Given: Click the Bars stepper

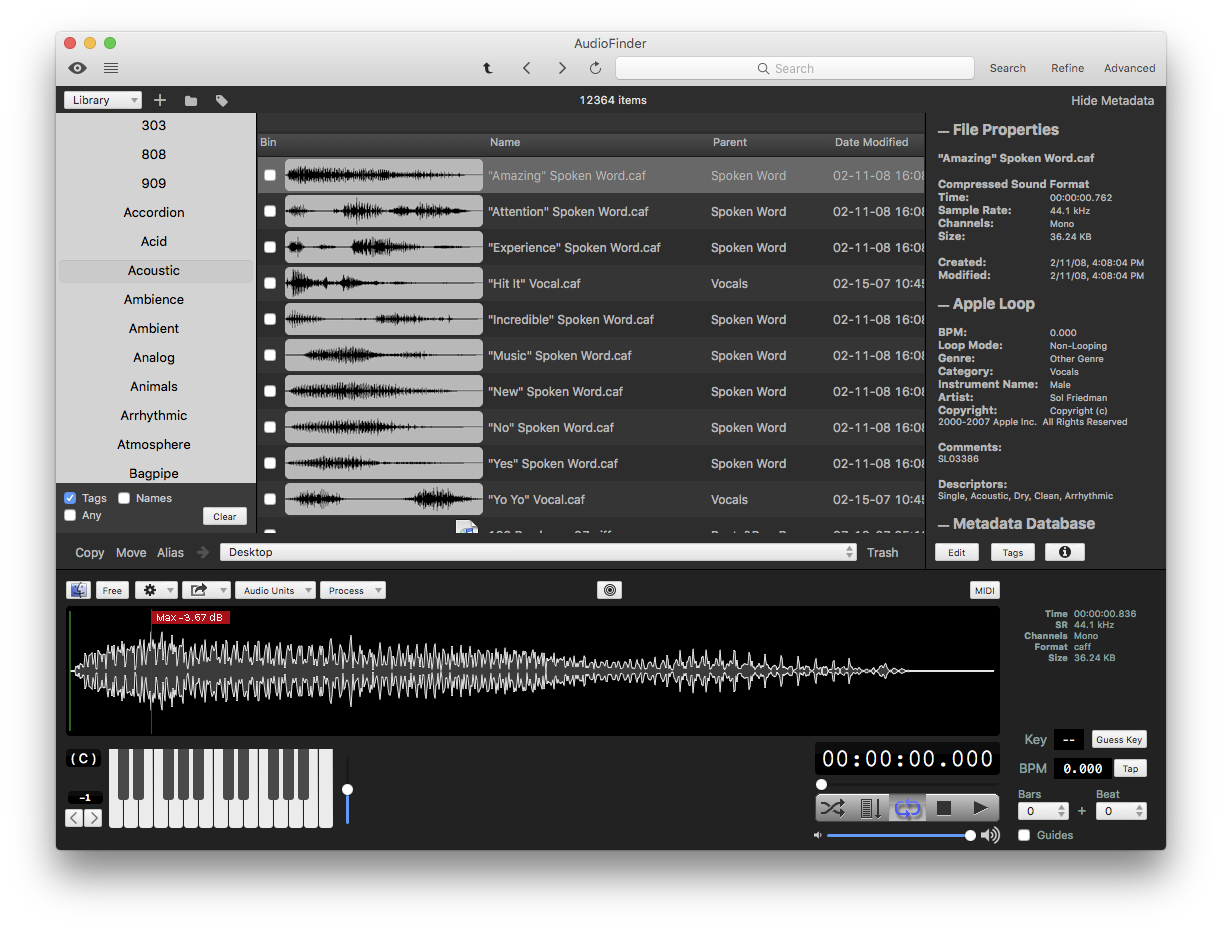Looking at the screenshot, I should (1062, 811).
